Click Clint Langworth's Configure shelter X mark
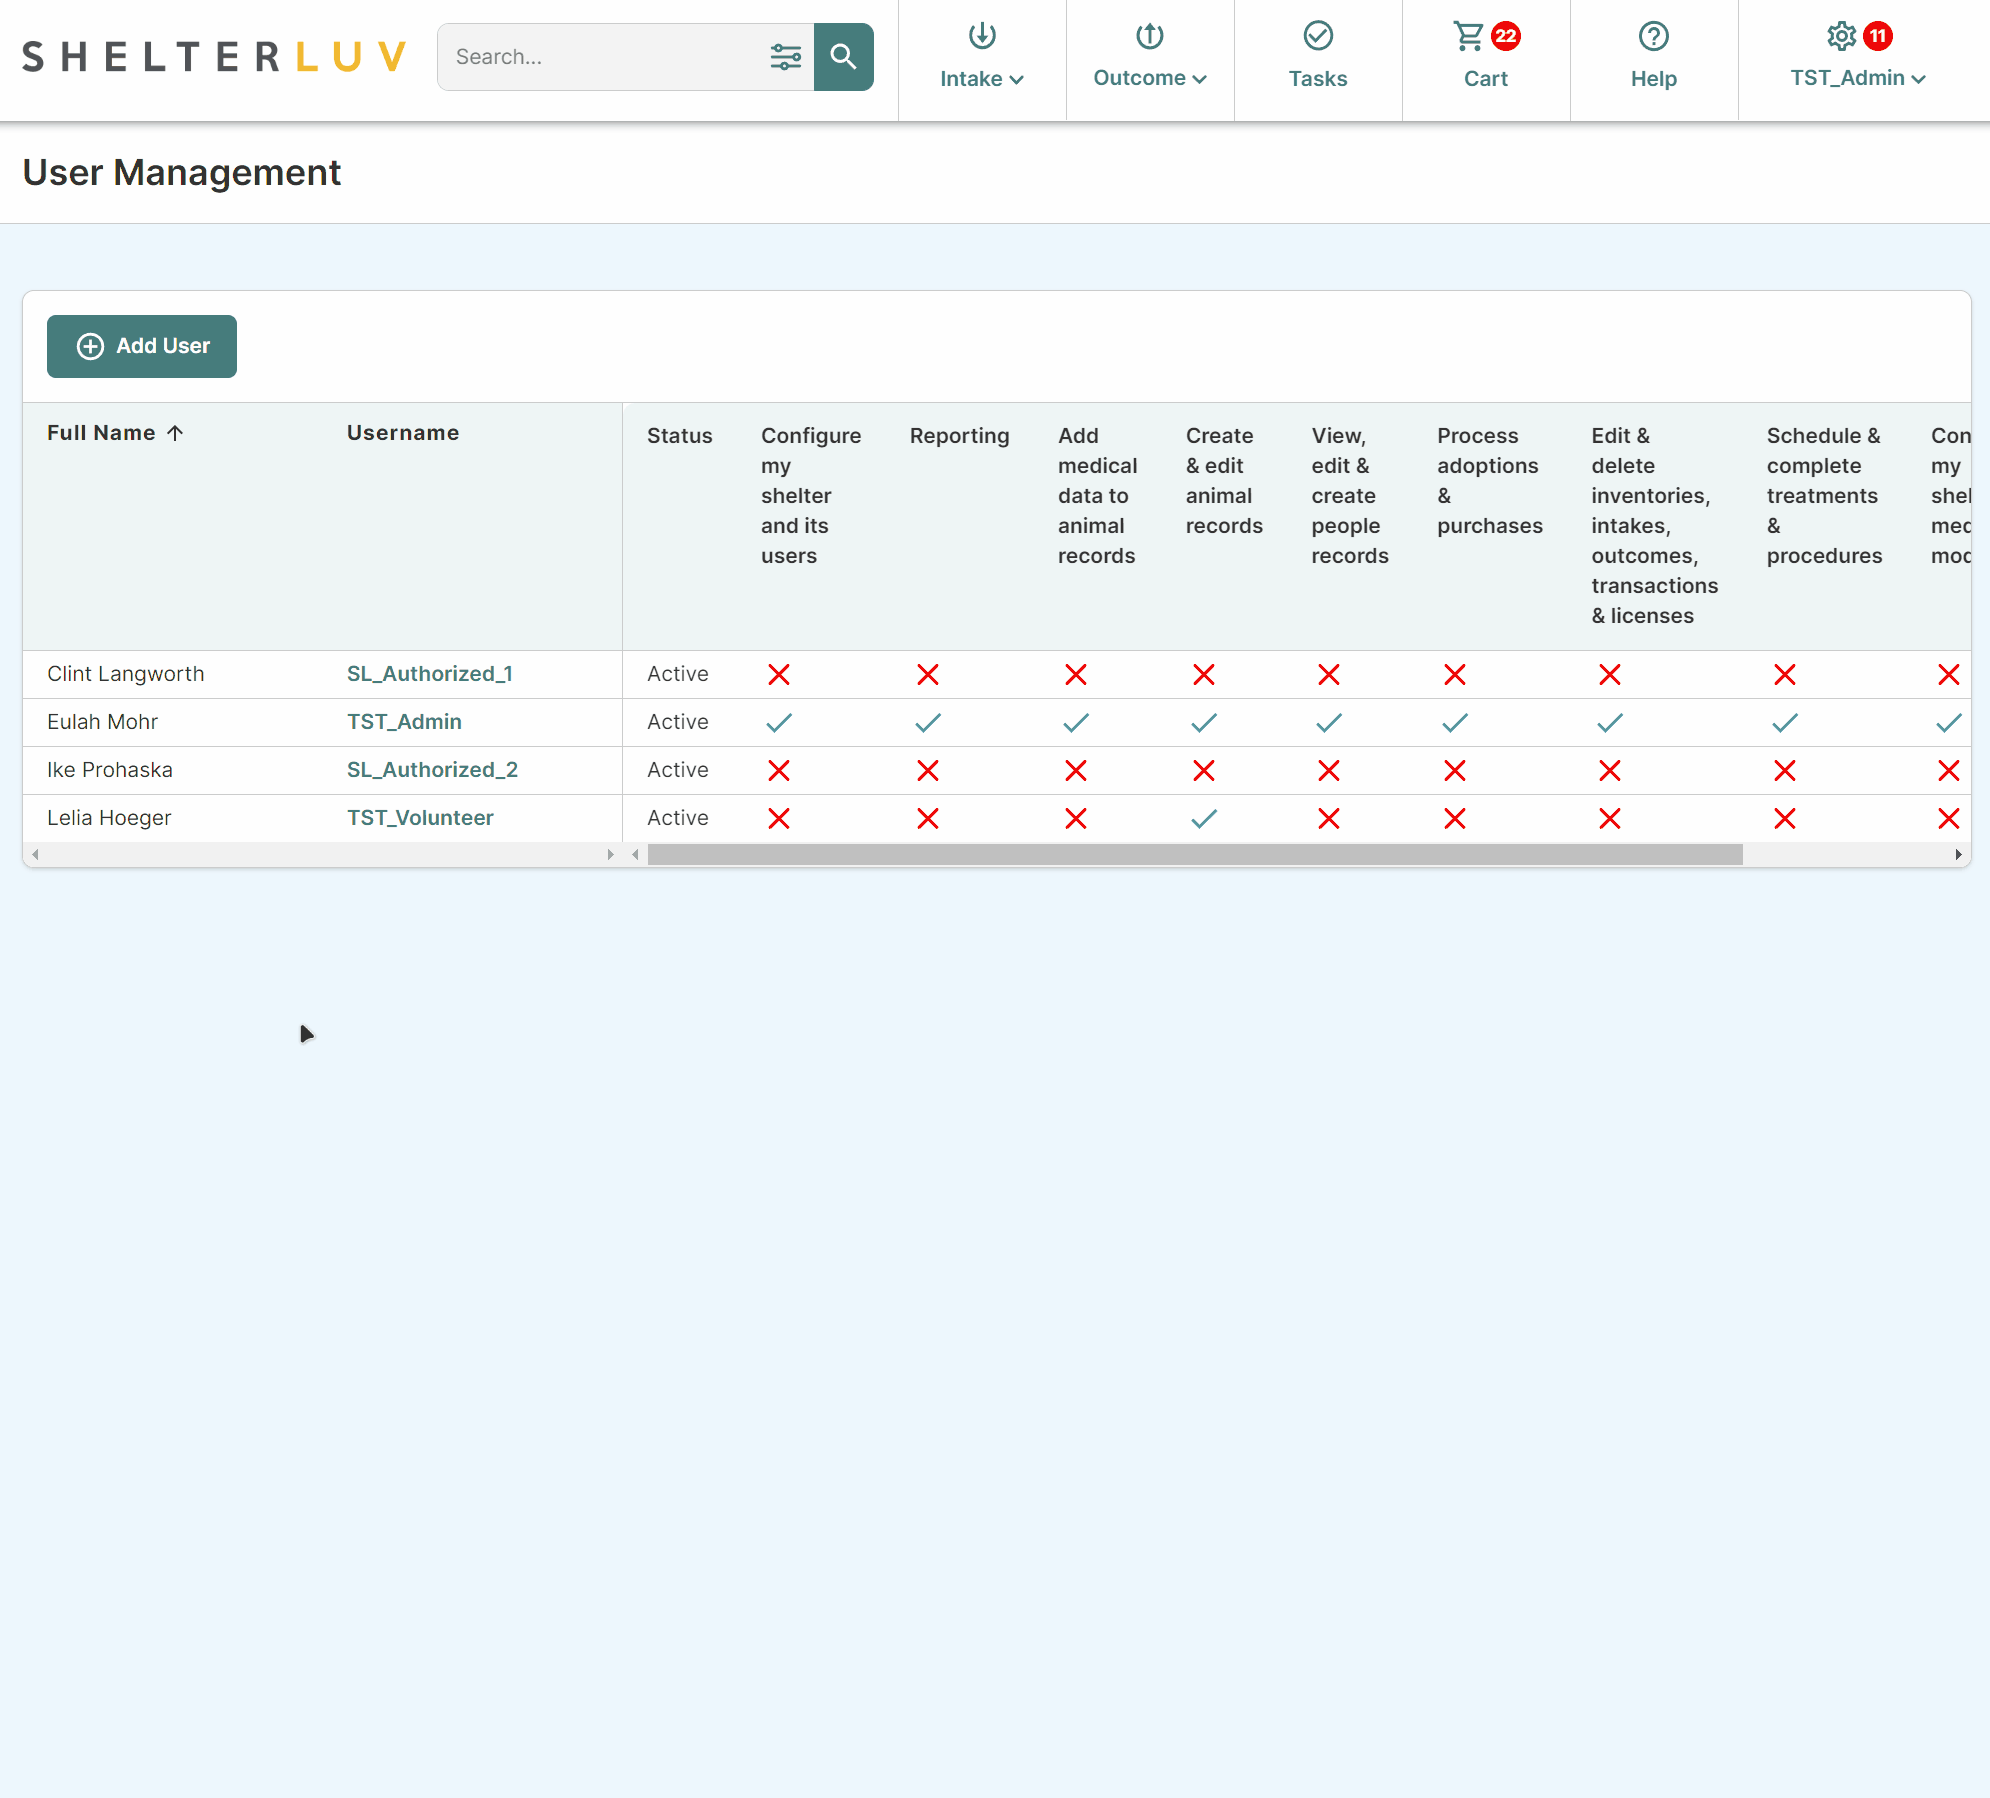Screen dimensions: 1990x1798 (x=779, y=675)
